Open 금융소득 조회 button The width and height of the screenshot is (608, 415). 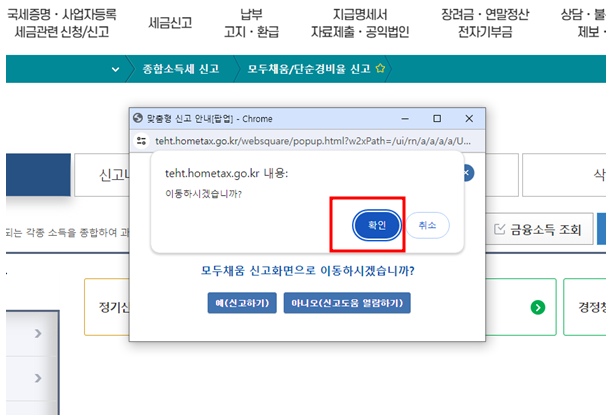click(539, 229)
